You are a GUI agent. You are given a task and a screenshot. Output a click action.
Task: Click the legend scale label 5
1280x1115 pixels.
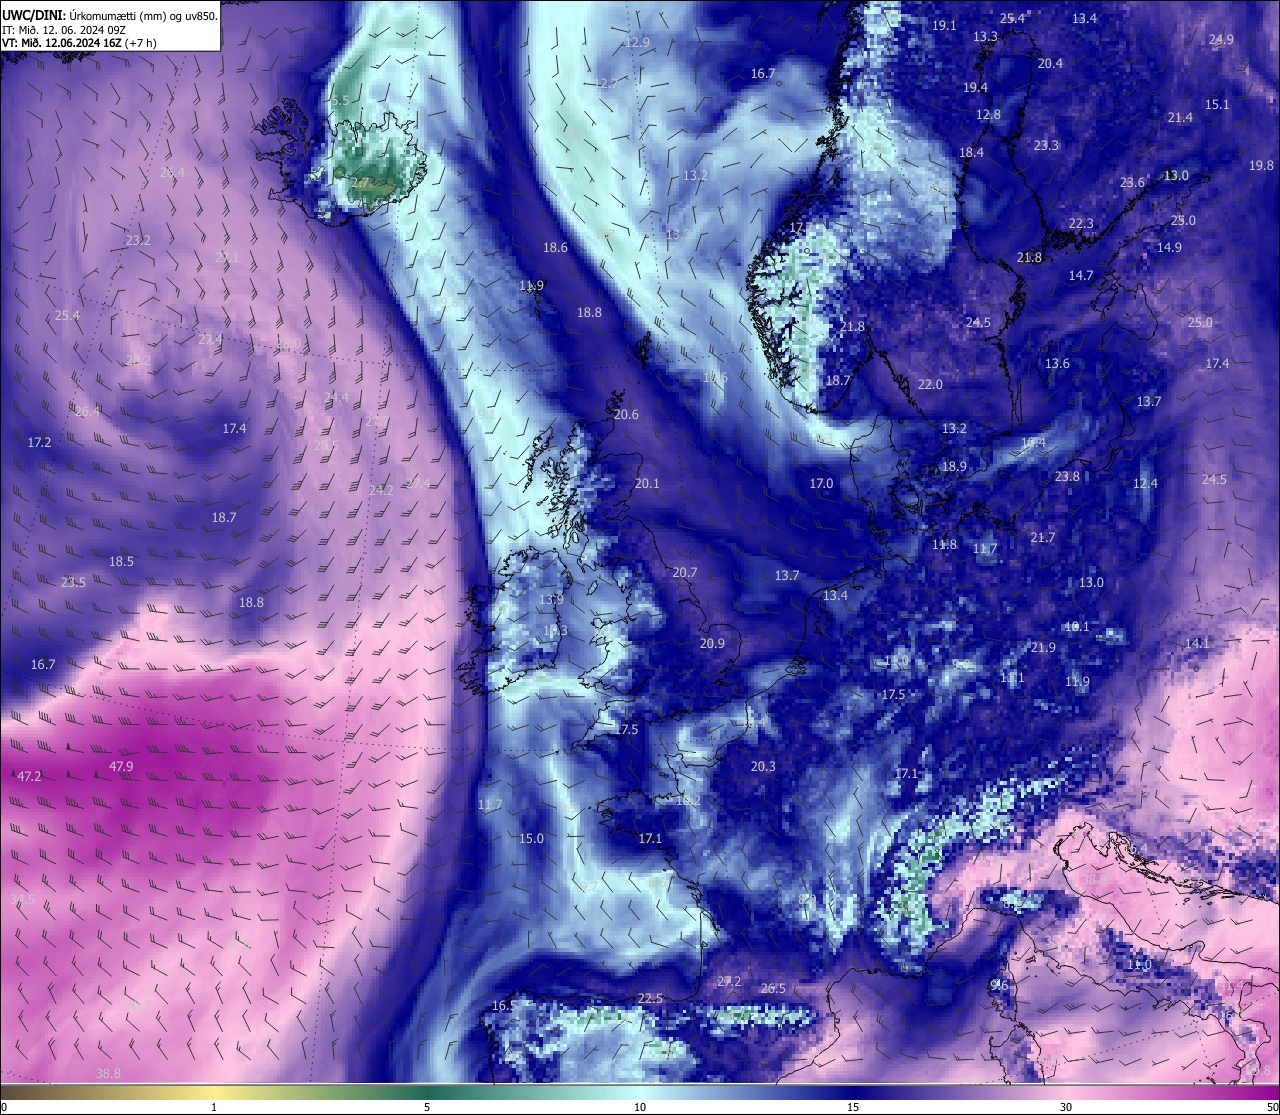pos(427,1107)
